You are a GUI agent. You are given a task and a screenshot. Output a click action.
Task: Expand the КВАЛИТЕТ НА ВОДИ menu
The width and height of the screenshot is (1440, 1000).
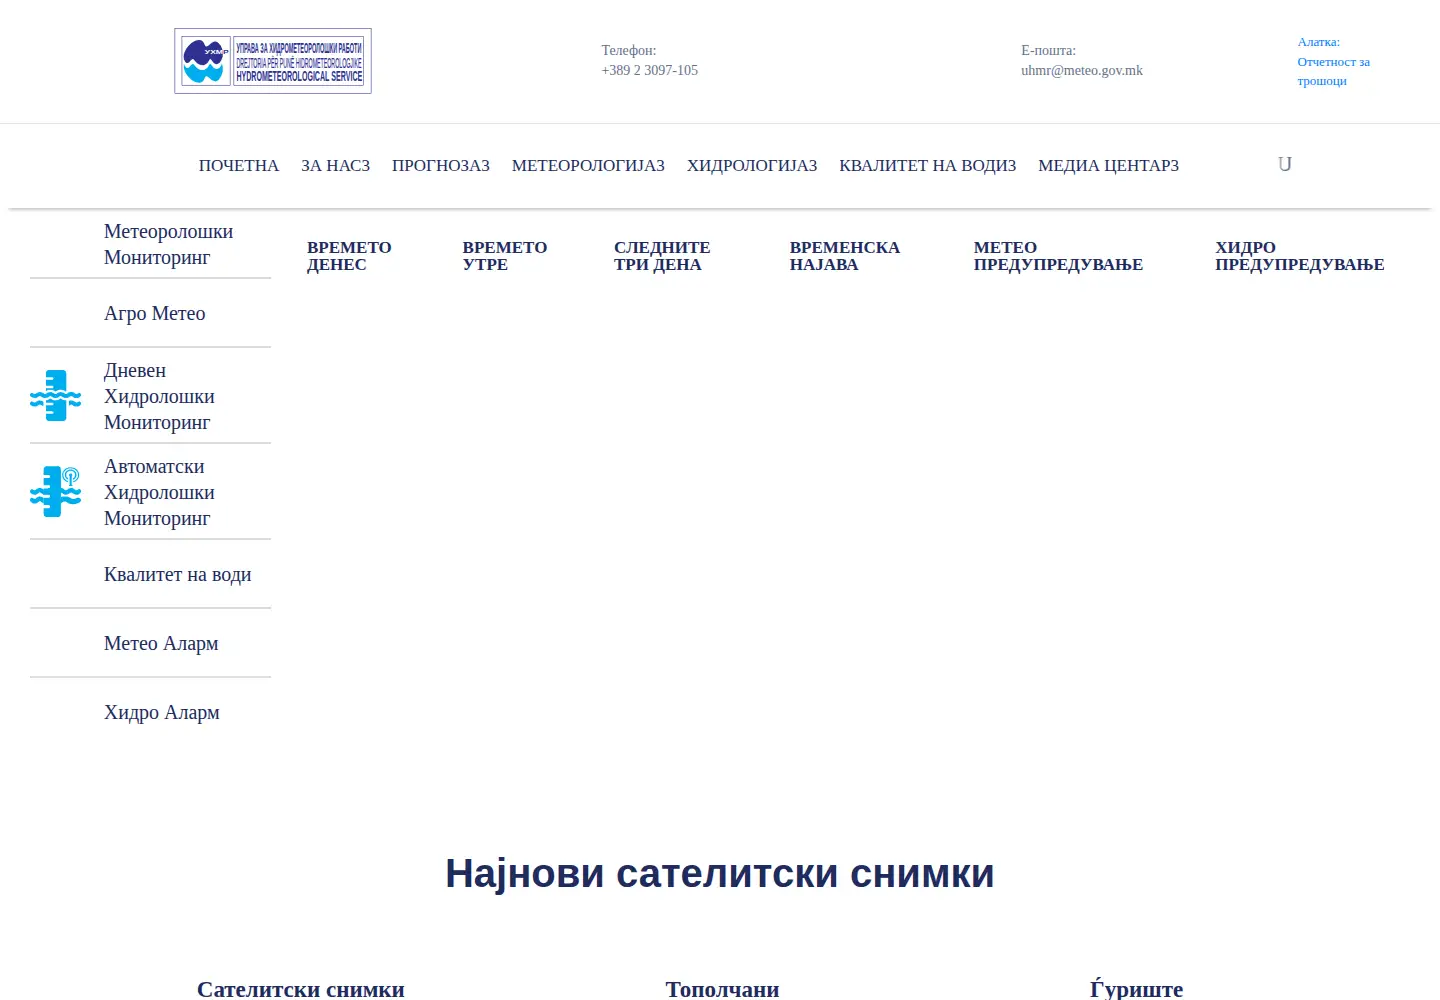(x=928, y=165)
